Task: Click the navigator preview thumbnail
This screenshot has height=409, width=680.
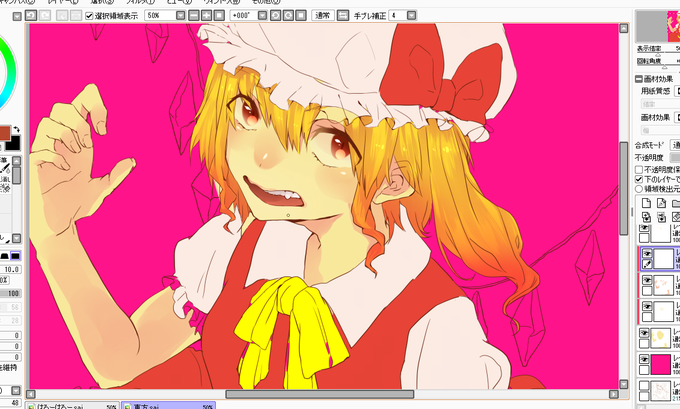Action: coord(657,26)
